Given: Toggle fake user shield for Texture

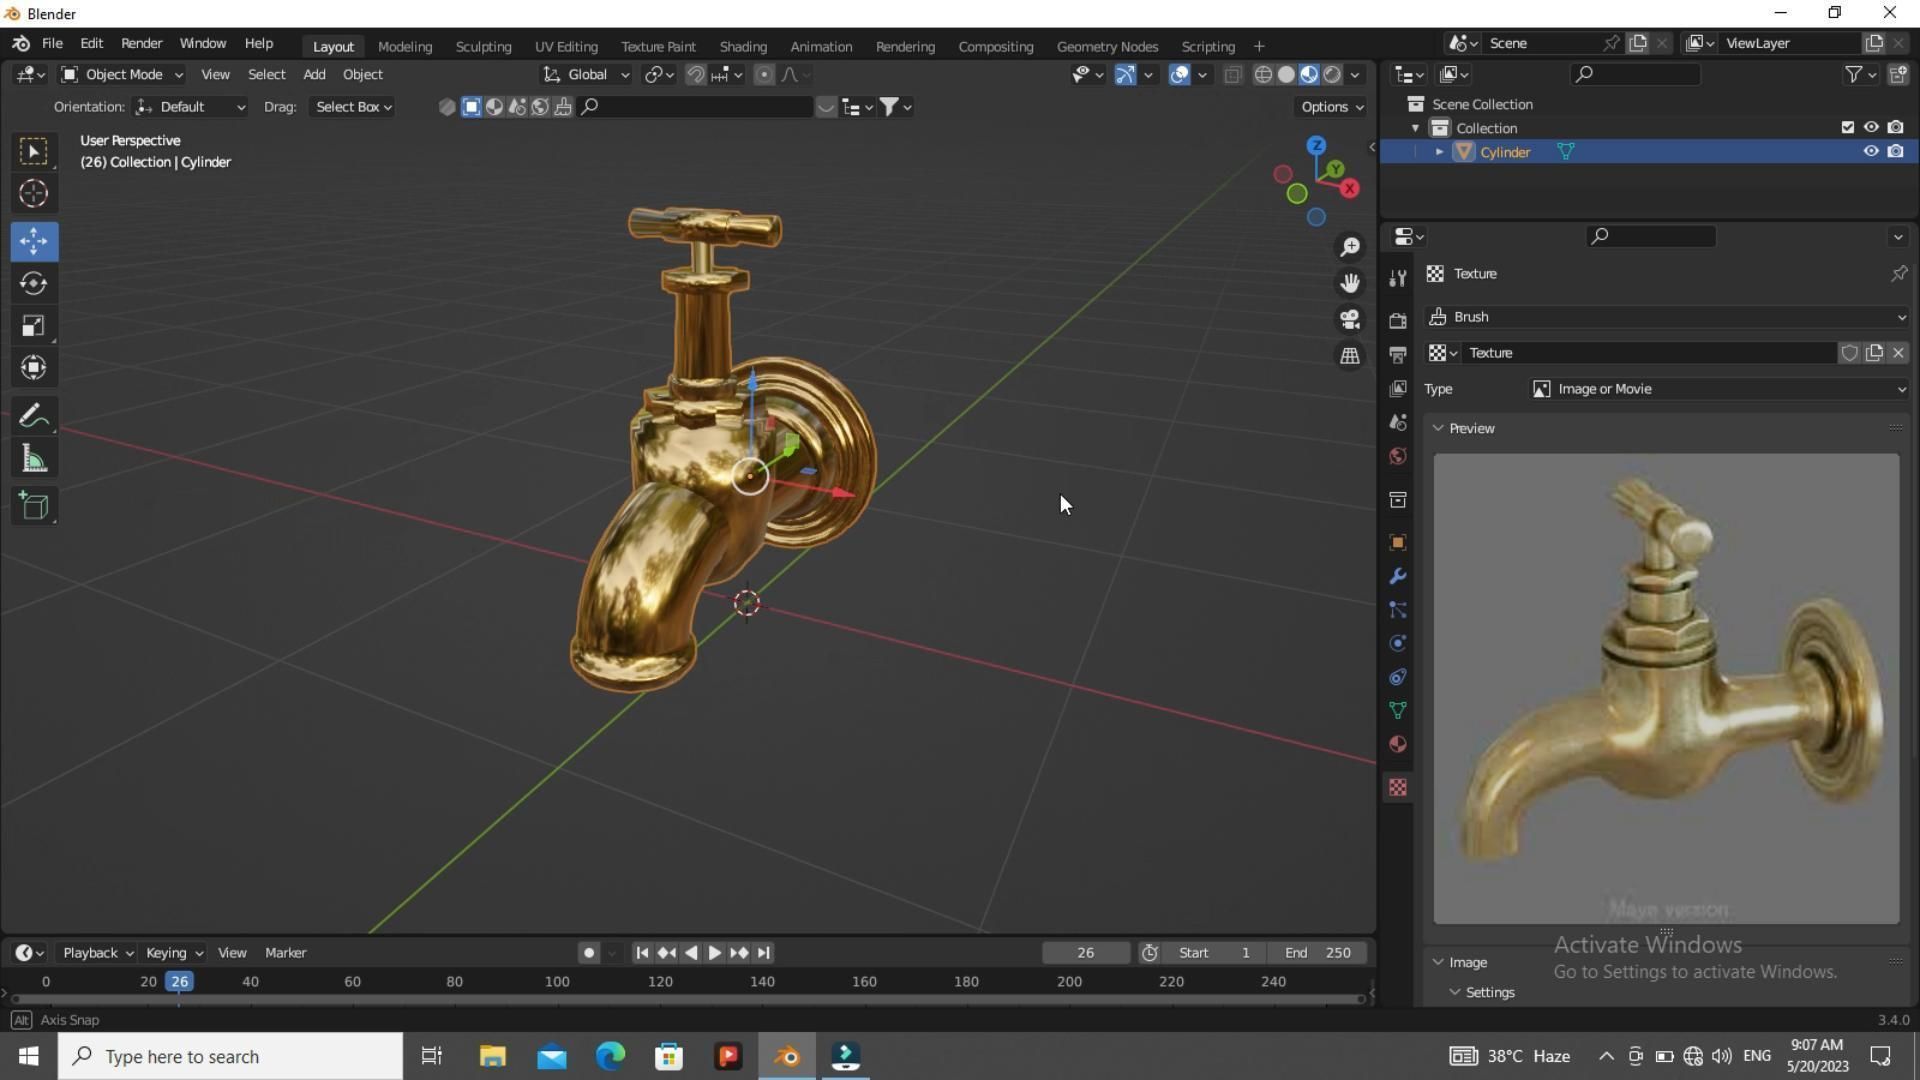Looking at the screenshot, I should coord(1849,353).
